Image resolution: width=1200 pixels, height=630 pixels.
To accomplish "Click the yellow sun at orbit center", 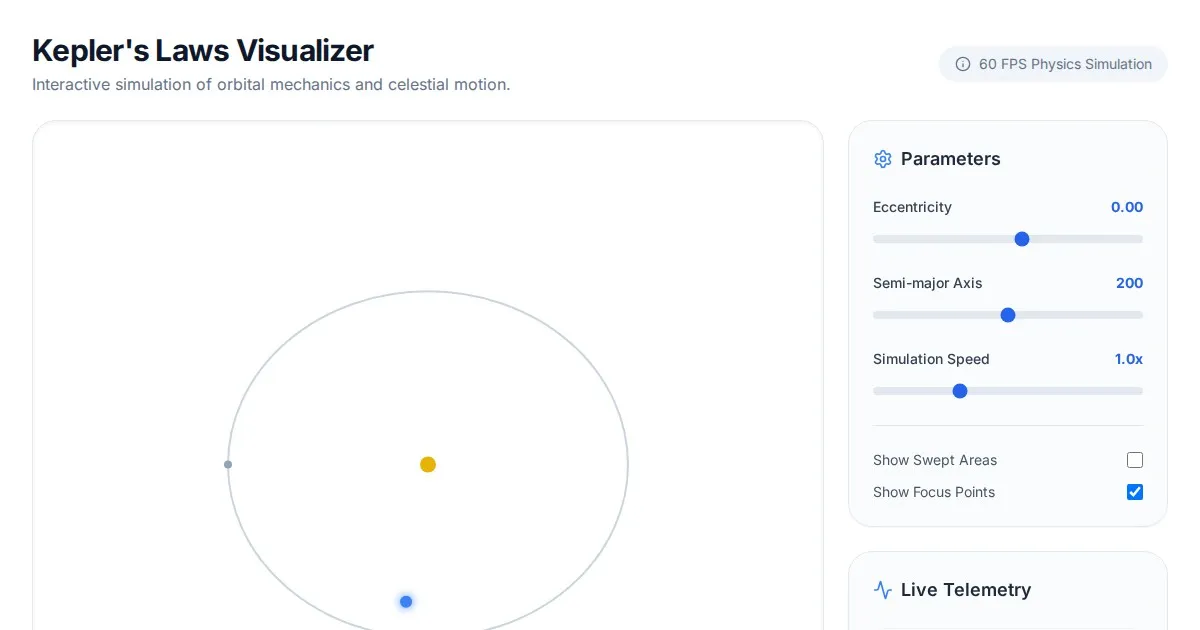I will click(428, 464).
